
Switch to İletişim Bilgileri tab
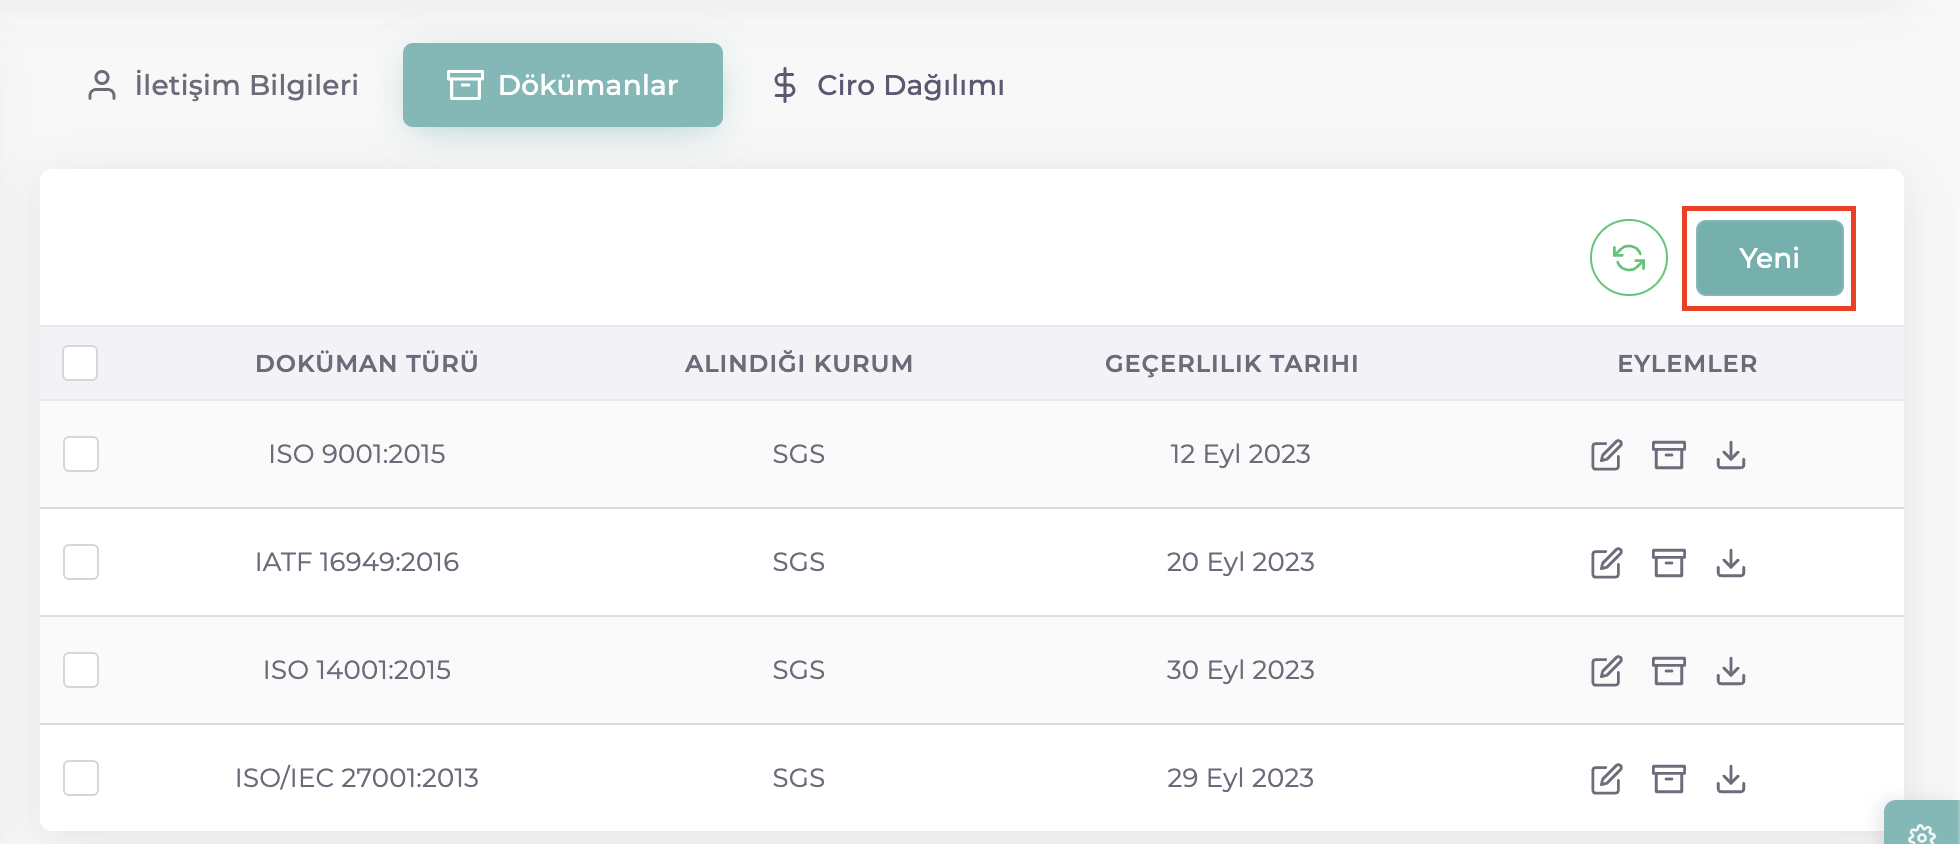(x=223, y=85)
